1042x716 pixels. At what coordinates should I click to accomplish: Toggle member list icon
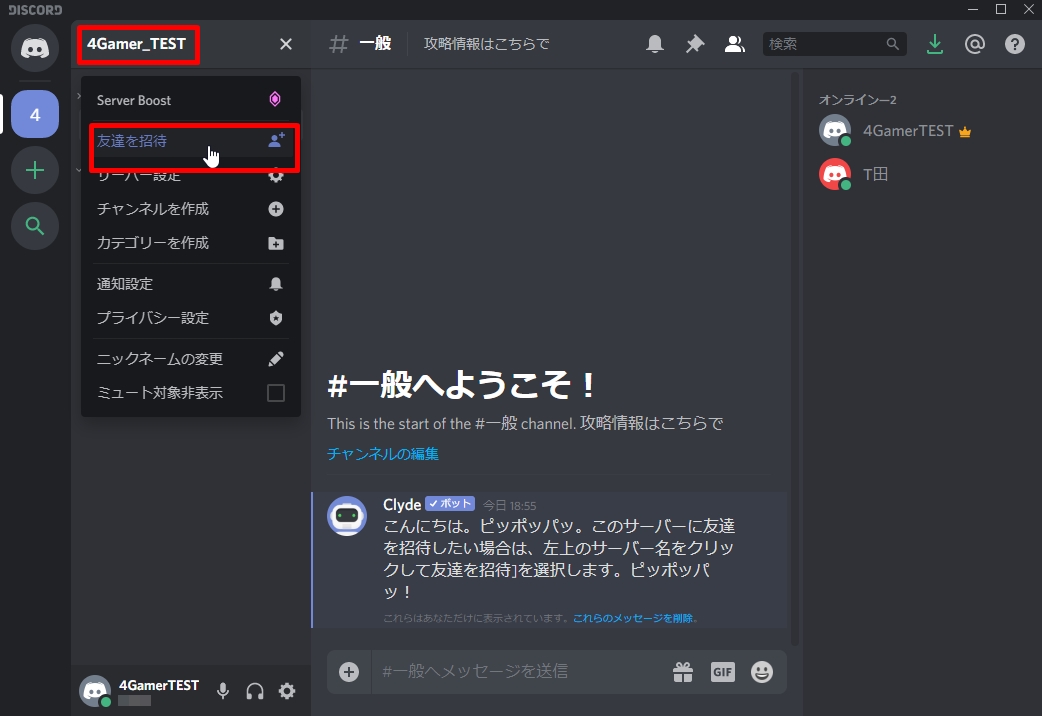[x=734, y=44]
